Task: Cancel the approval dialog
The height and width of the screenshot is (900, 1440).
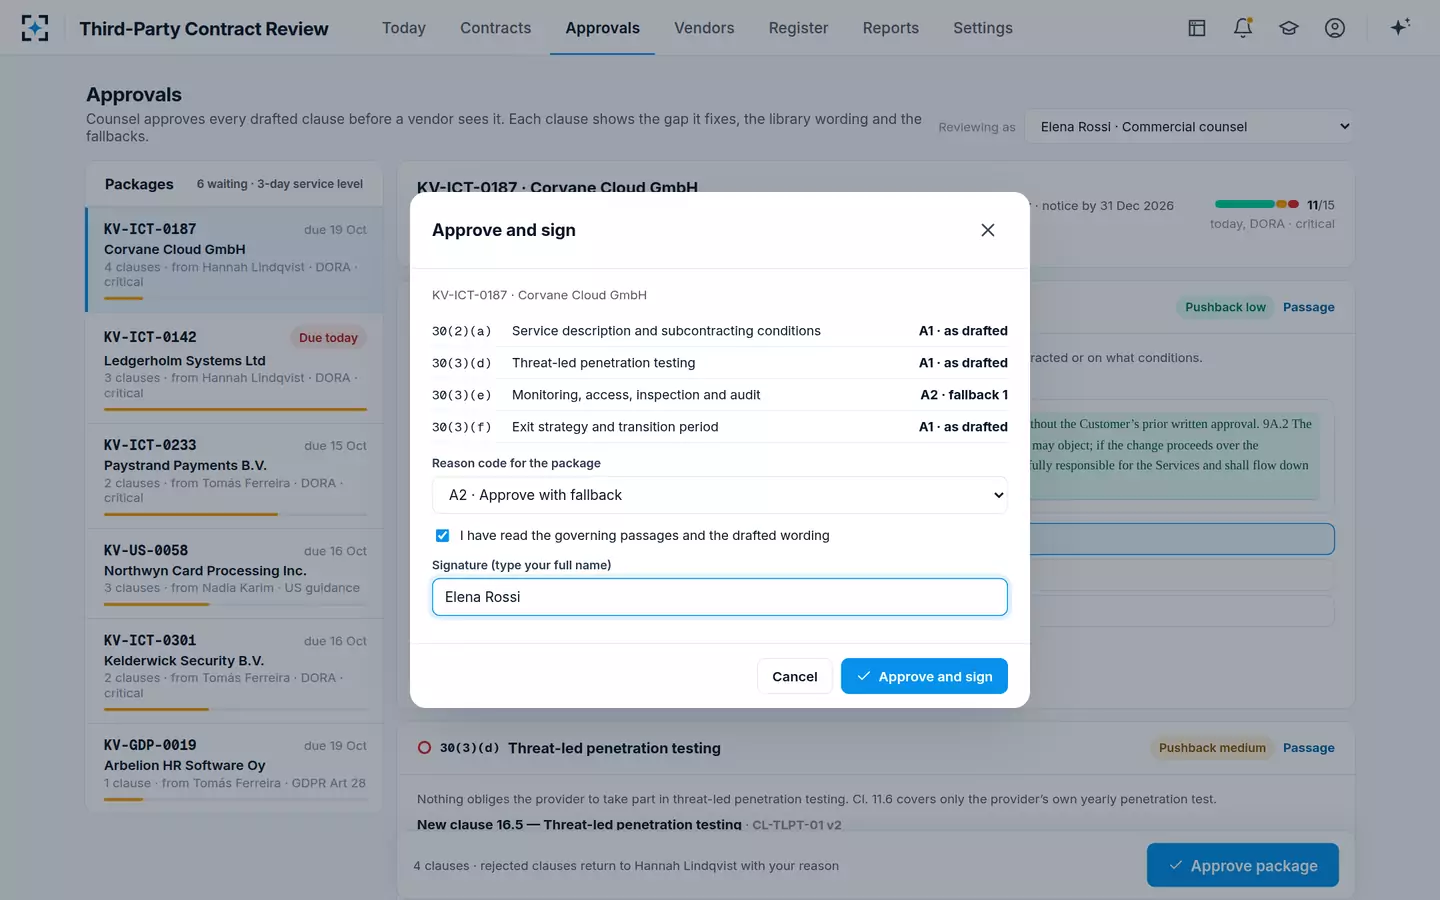Action: pos(795,677)
